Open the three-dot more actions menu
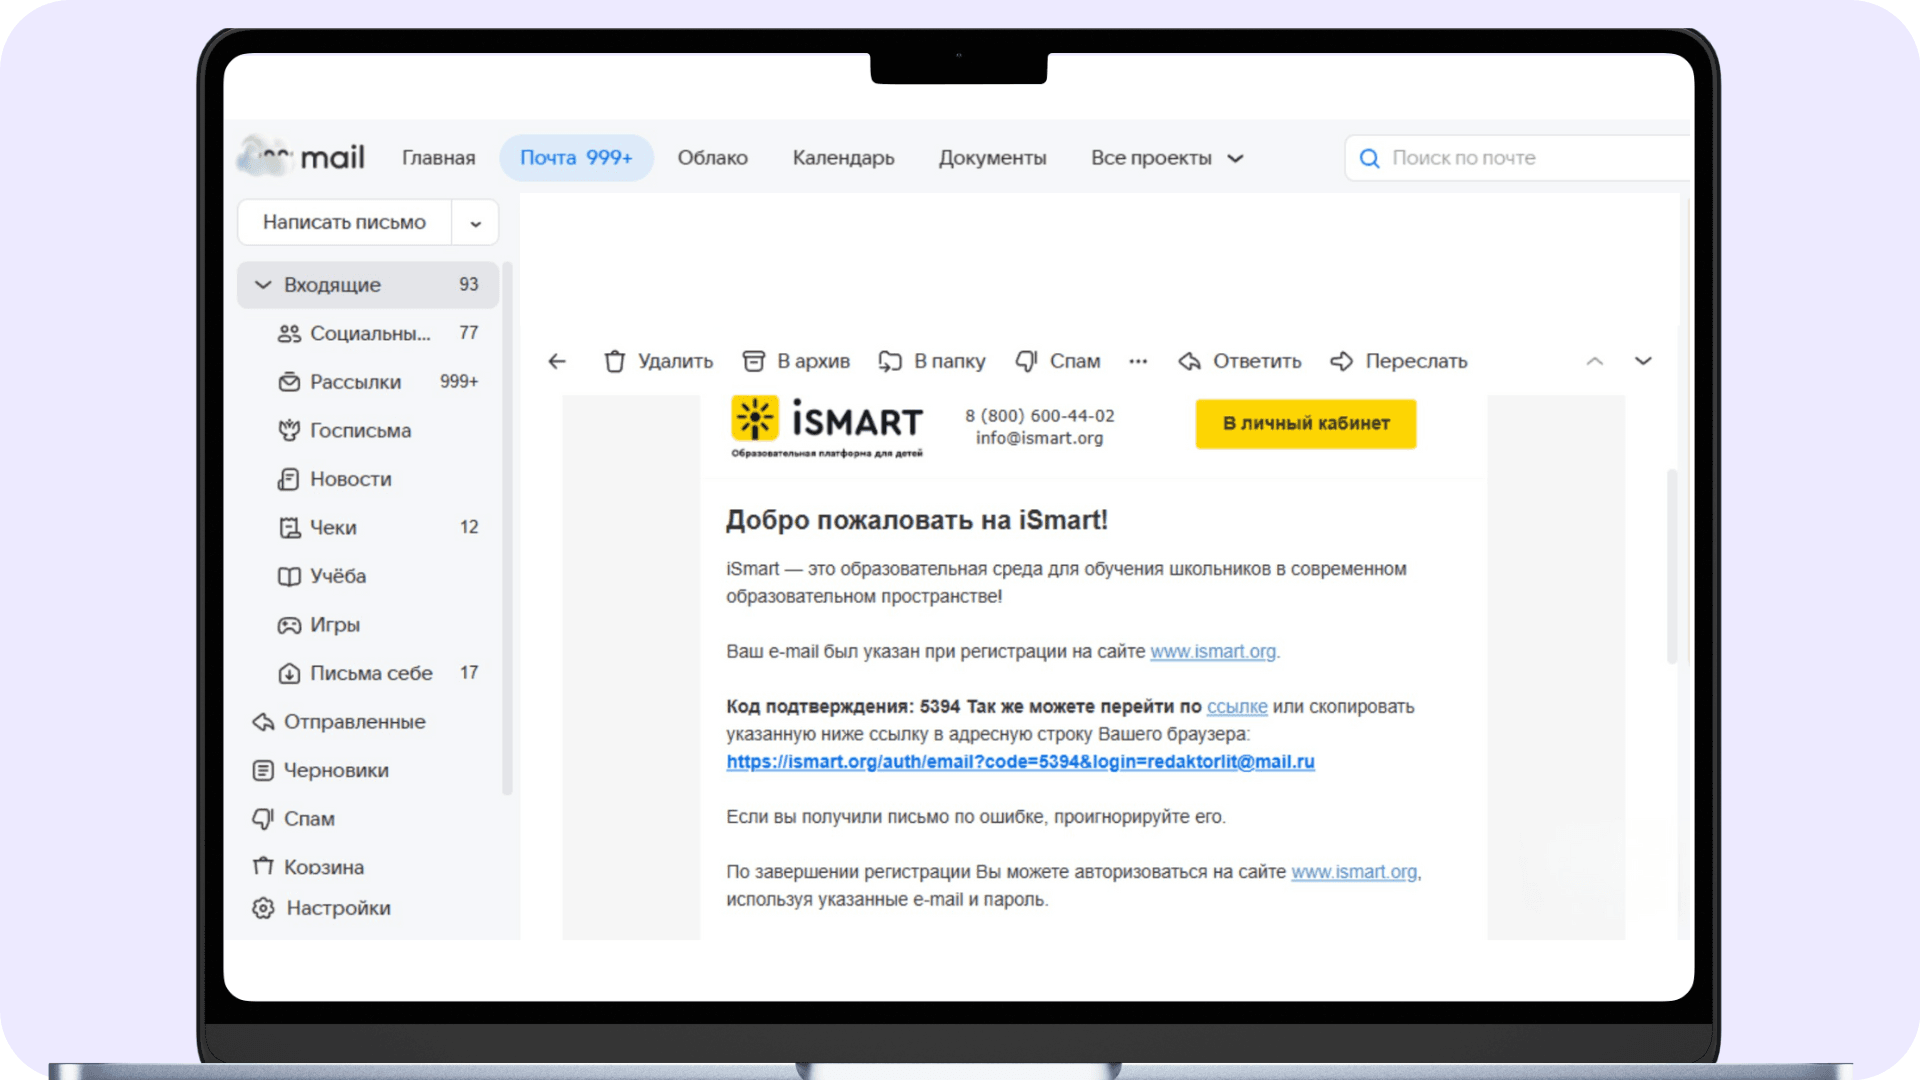 point(1138,361)
